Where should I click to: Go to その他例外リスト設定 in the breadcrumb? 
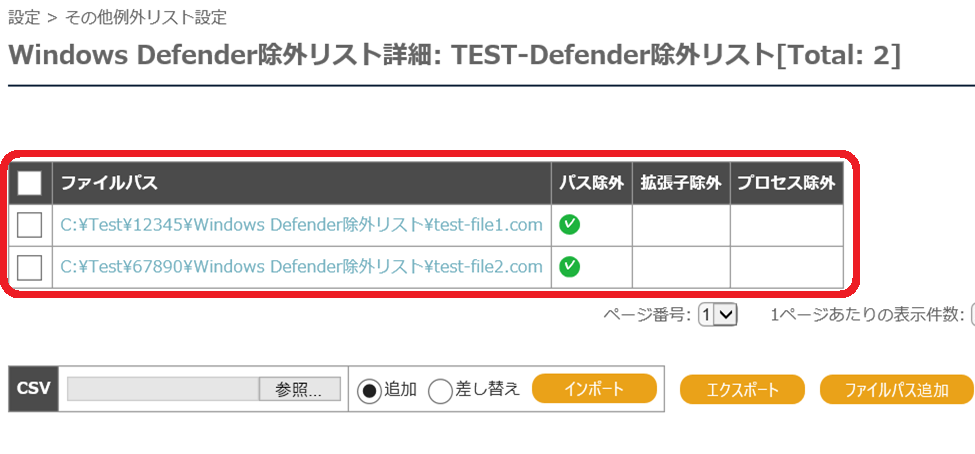coord(146,17)
